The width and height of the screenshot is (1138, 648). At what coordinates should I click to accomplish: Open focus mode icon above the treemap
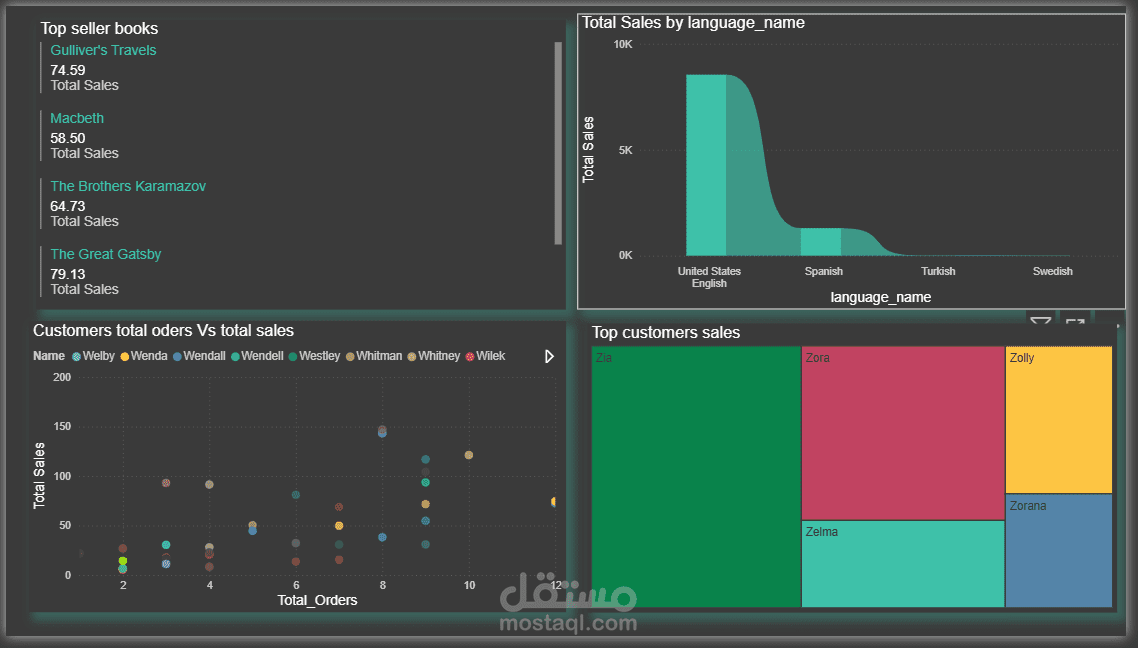click(x=1075, y=321)
